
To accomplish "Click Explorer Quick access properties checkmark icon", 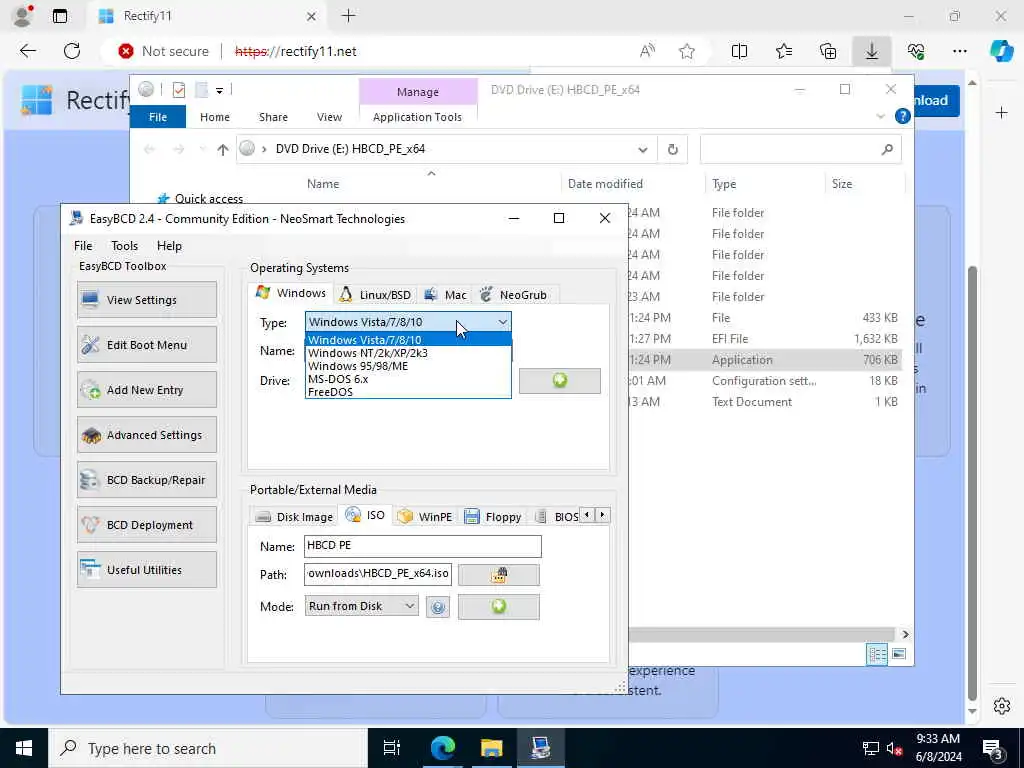I will coord(179,90).
